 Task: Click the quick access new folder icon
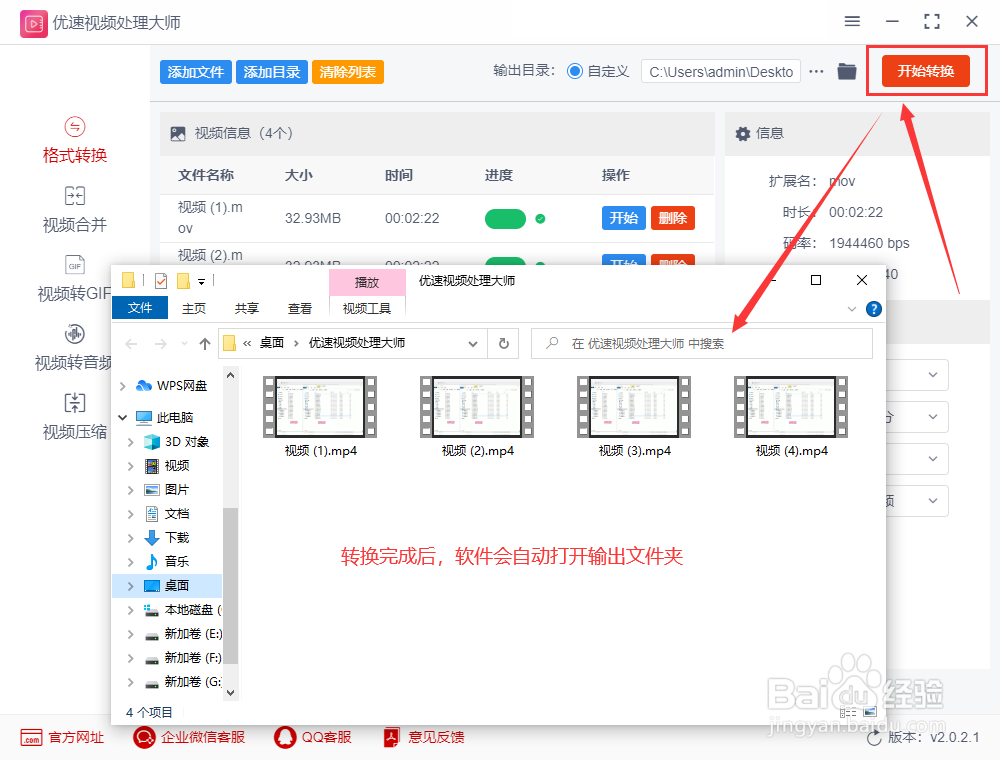coord(184,281)
